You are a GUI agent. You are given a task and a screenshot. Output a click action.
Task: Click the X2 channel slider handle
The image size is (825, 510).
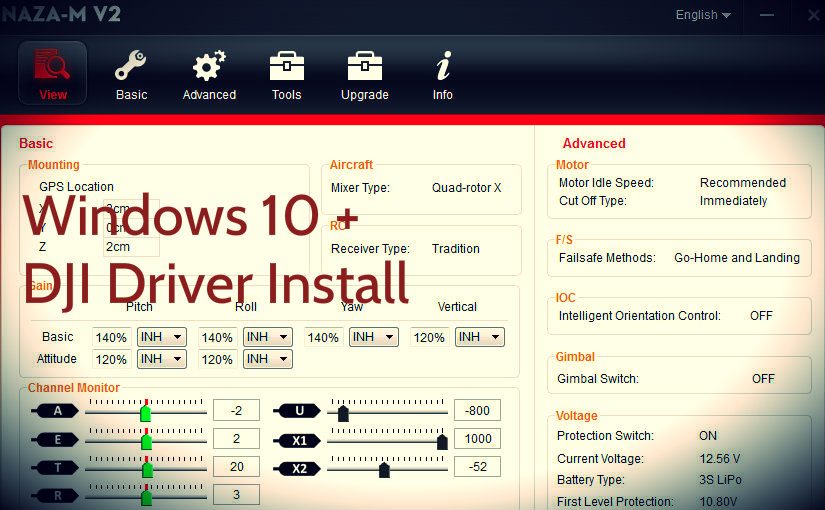tap(384, 469)
